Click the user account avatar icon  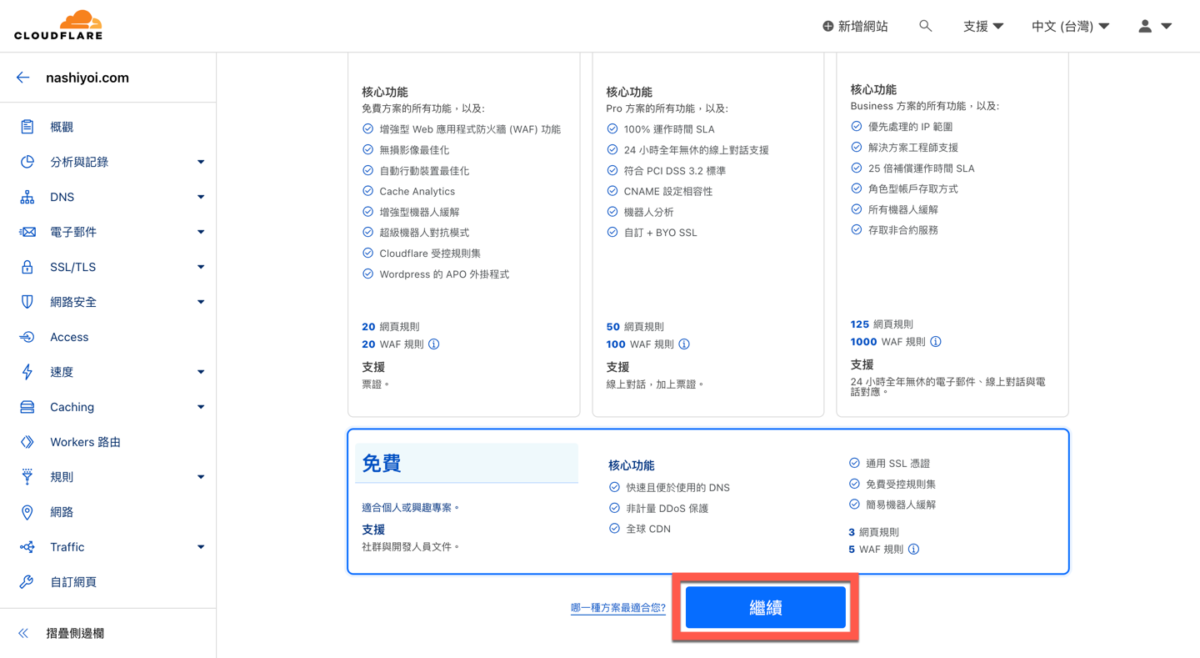[1145, 26]
